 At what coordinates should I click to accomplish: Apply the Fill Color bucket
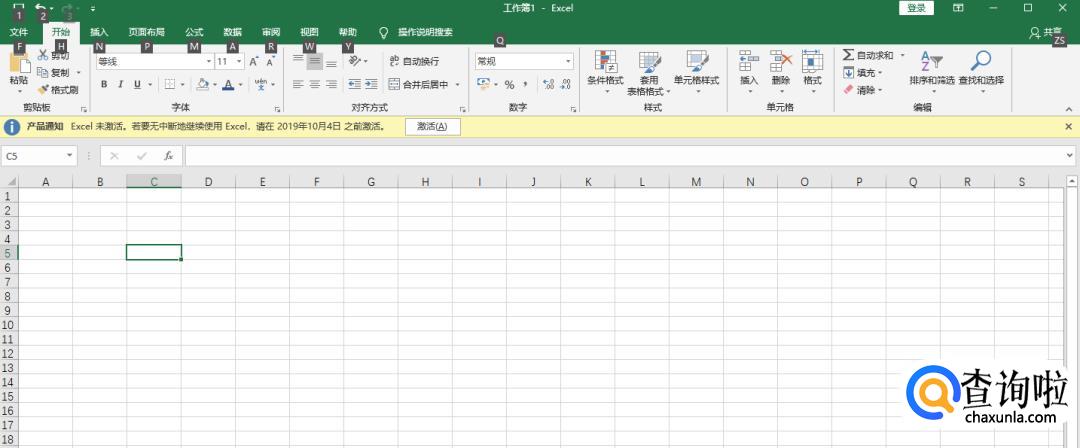point(202,84)
